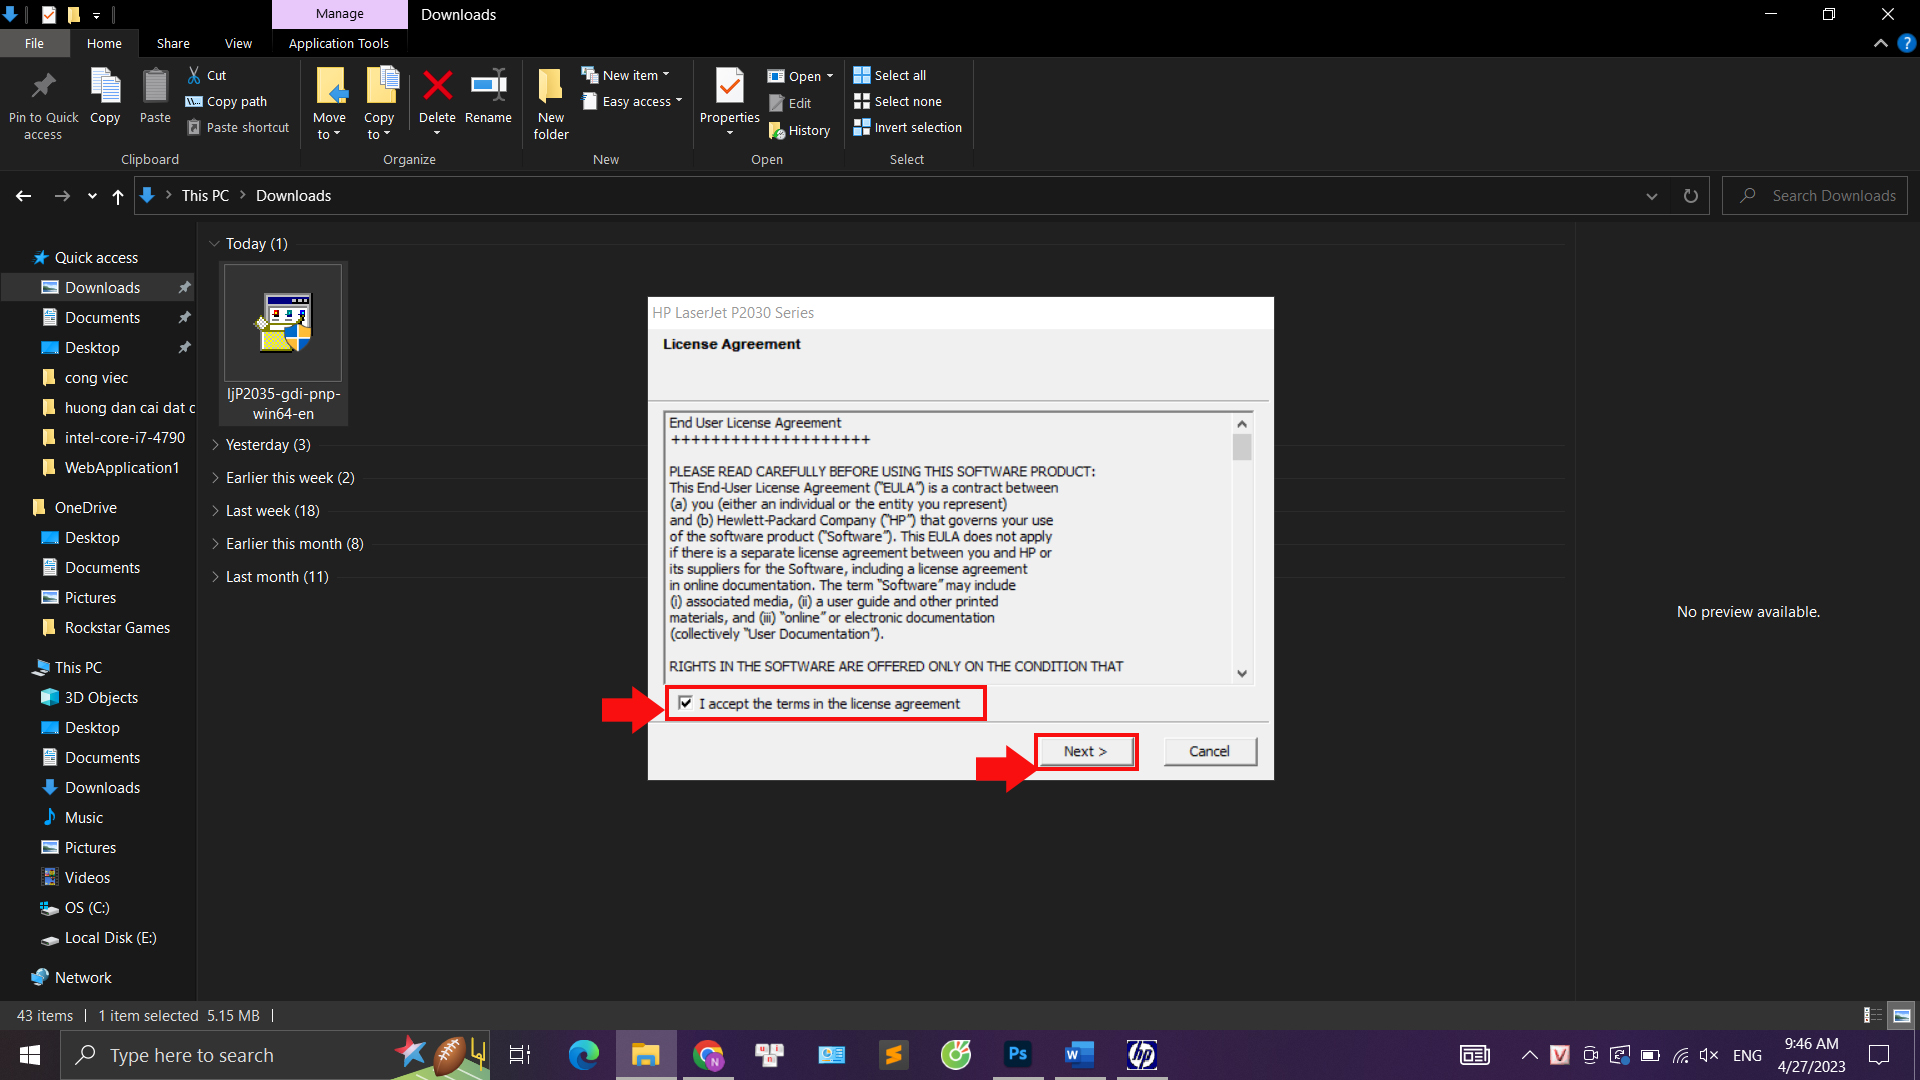1920x1080 pixels.
Task: Click the Edit command in ribbon
Action: (x=790, y=103)
